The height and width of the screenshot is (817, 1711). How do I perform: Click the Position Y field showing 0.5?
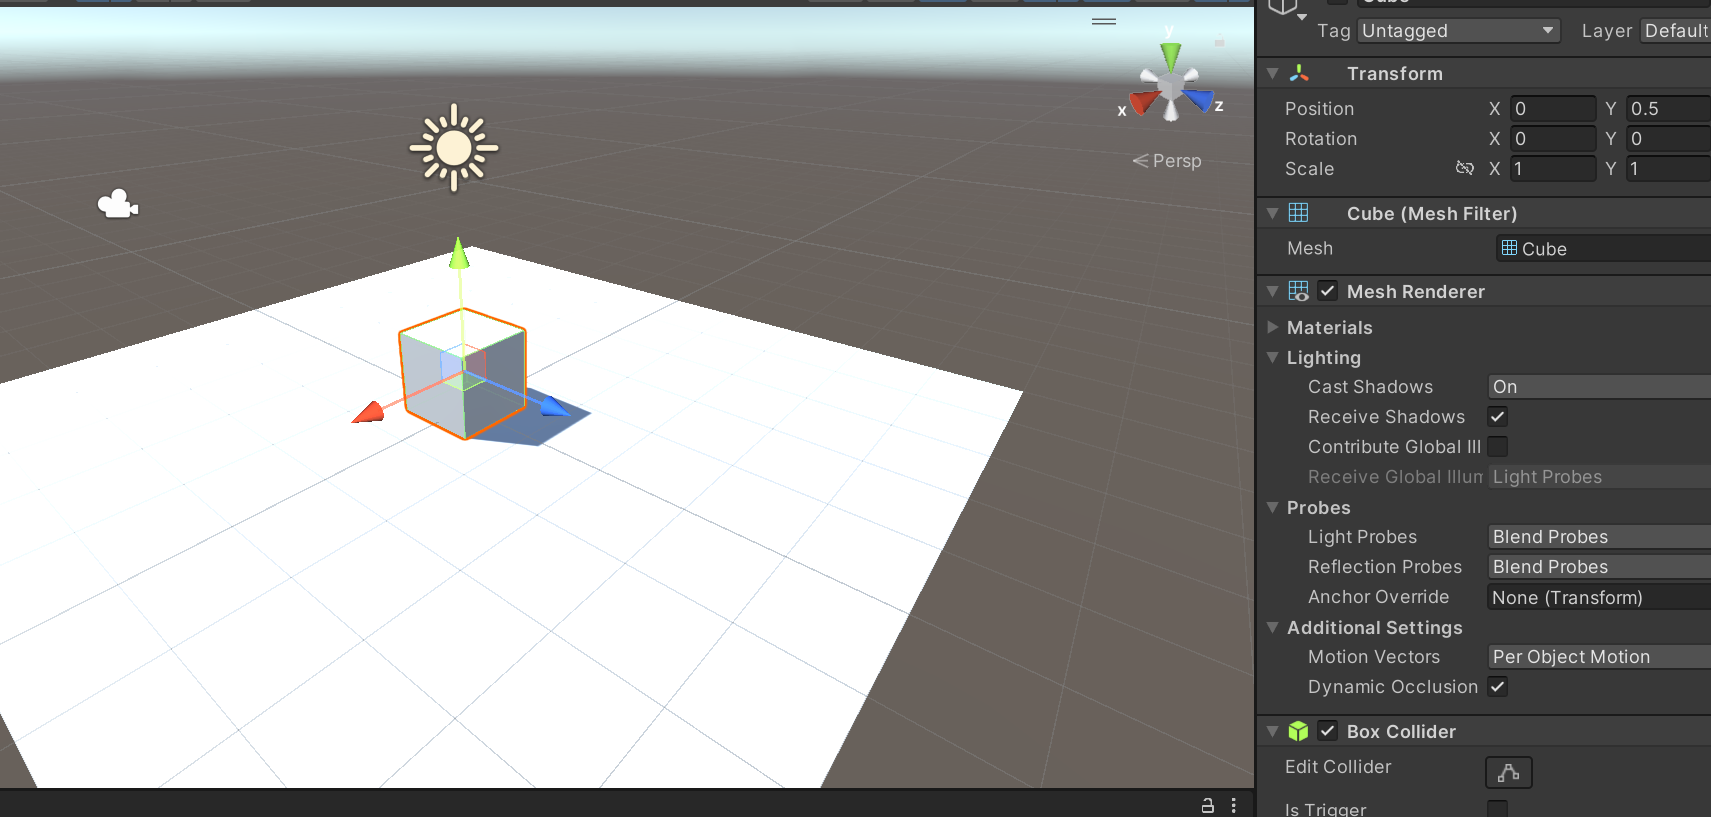click(x=1668, y=109)
